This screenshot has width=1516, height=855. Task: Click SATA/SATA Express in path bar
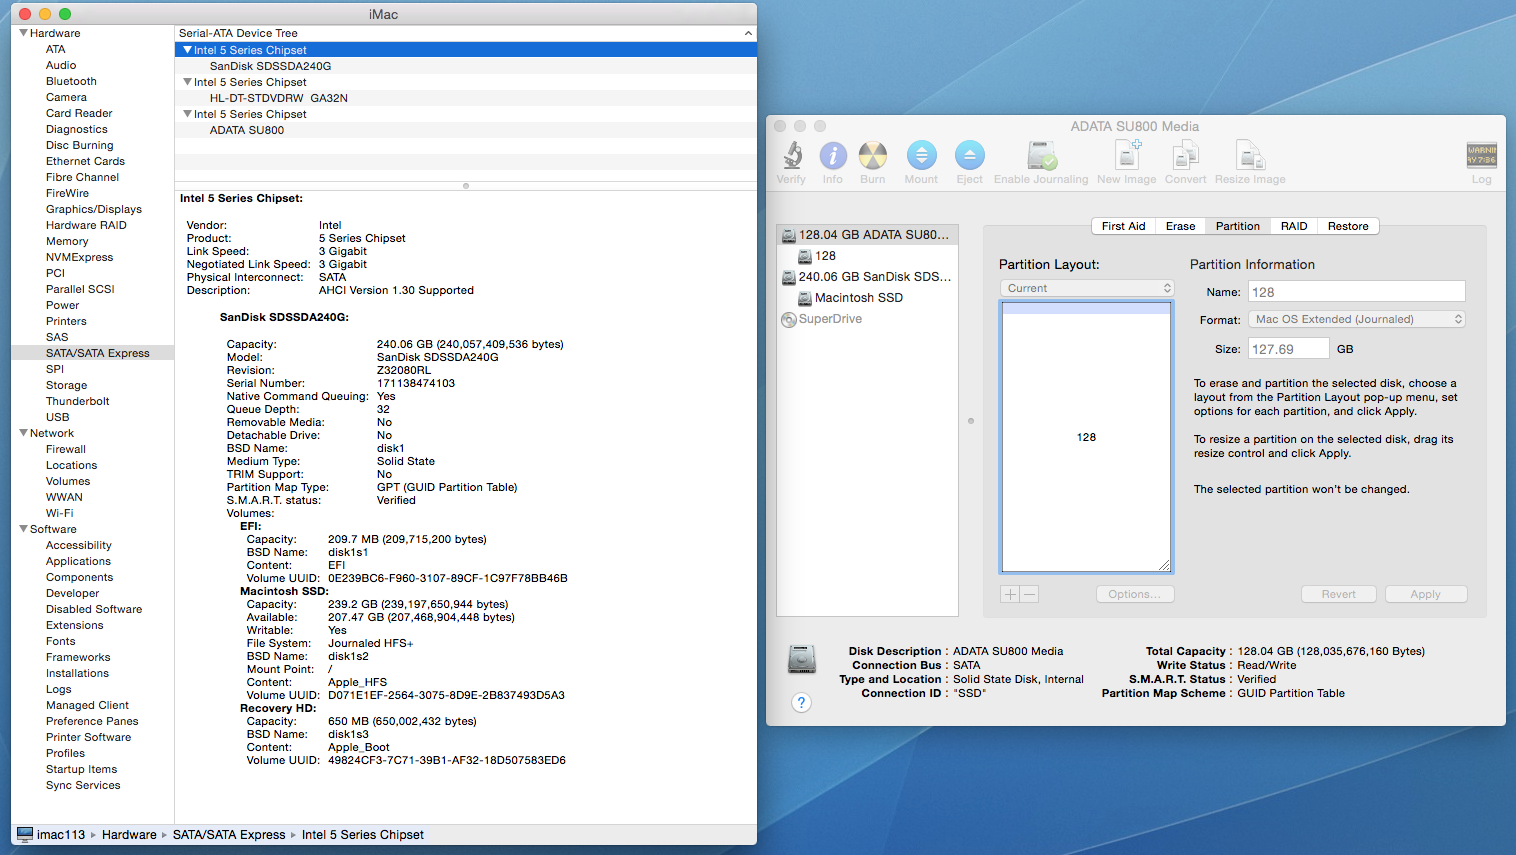pos(229,834)
